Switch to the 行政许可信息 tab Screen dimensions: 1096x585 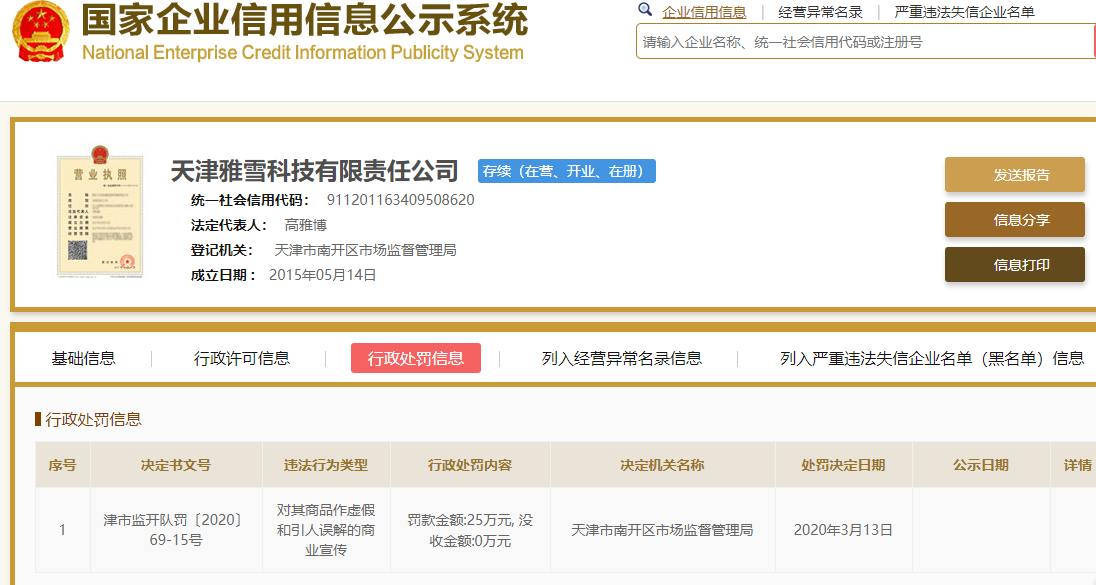coord(241,359)
